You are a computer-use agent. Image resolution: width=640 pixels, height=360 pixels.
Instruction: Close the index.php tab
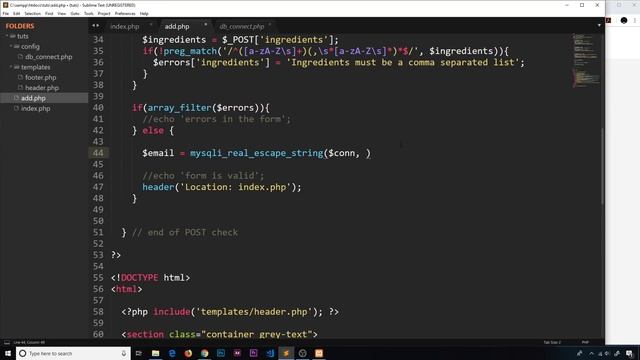coord(151,25)
